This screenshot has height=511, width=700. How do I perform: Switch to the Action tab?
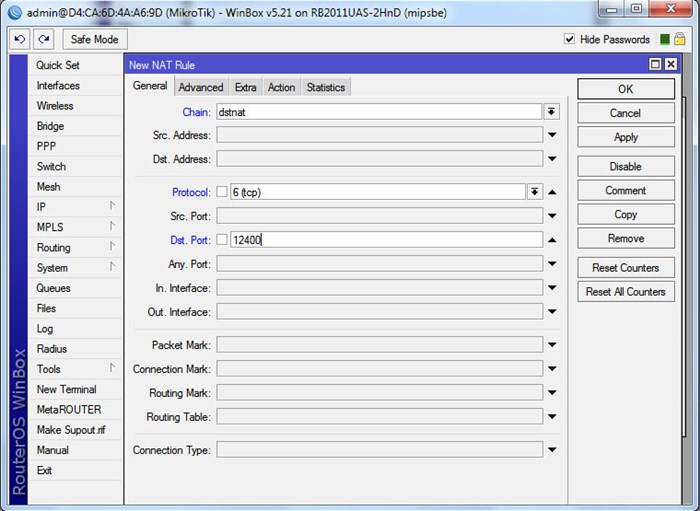click(x=281, y=87)
